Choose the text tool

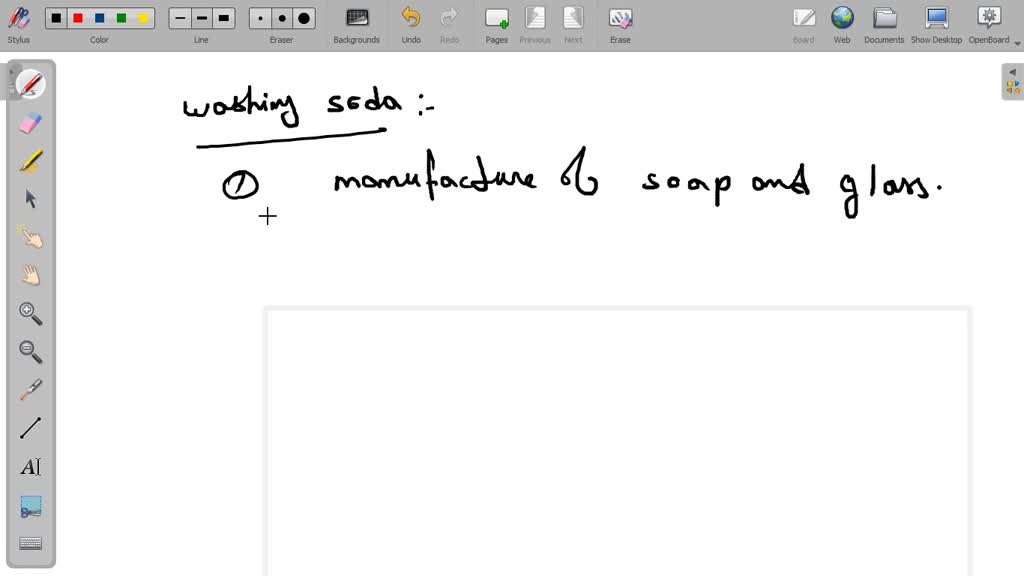[31, 467]
